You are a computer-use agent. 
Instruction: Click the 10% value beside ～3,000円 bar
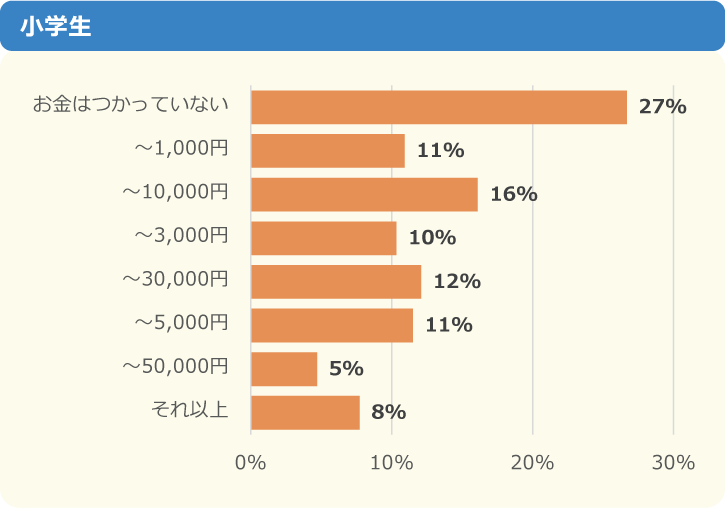432,238
